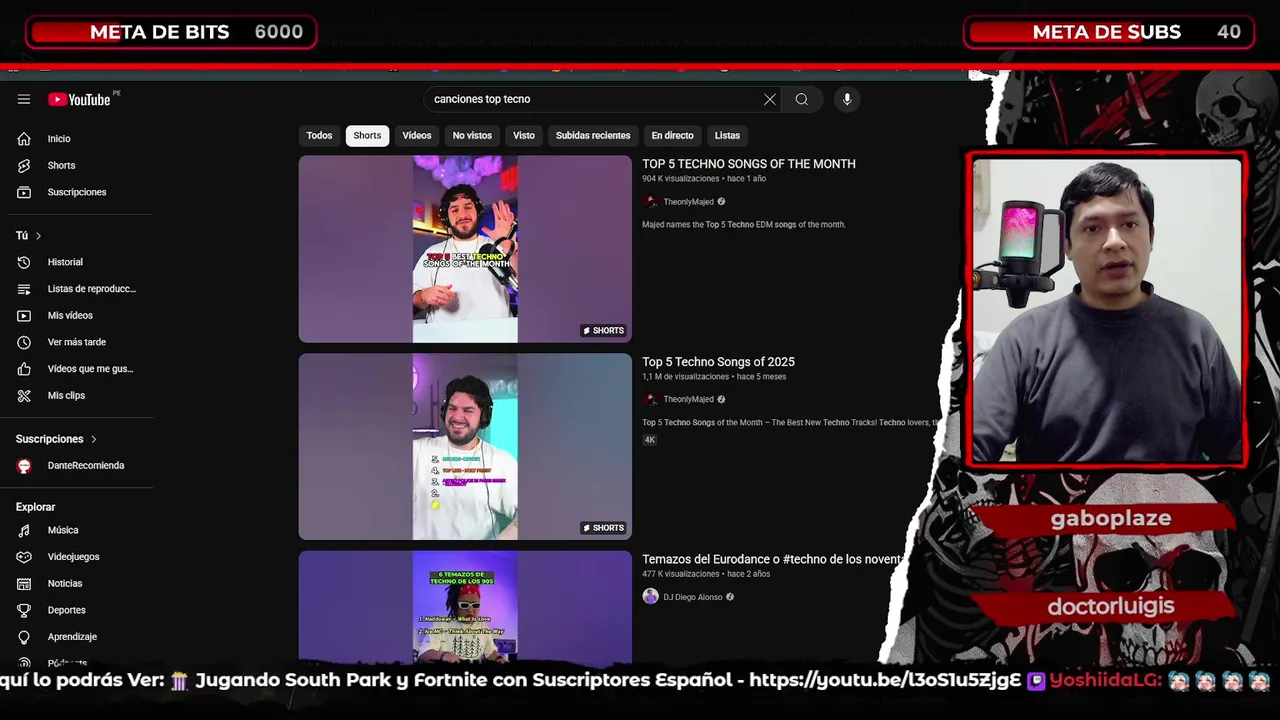Open Historial clock icon
This screenshot has width=1280, height=720.
point(24,262)
